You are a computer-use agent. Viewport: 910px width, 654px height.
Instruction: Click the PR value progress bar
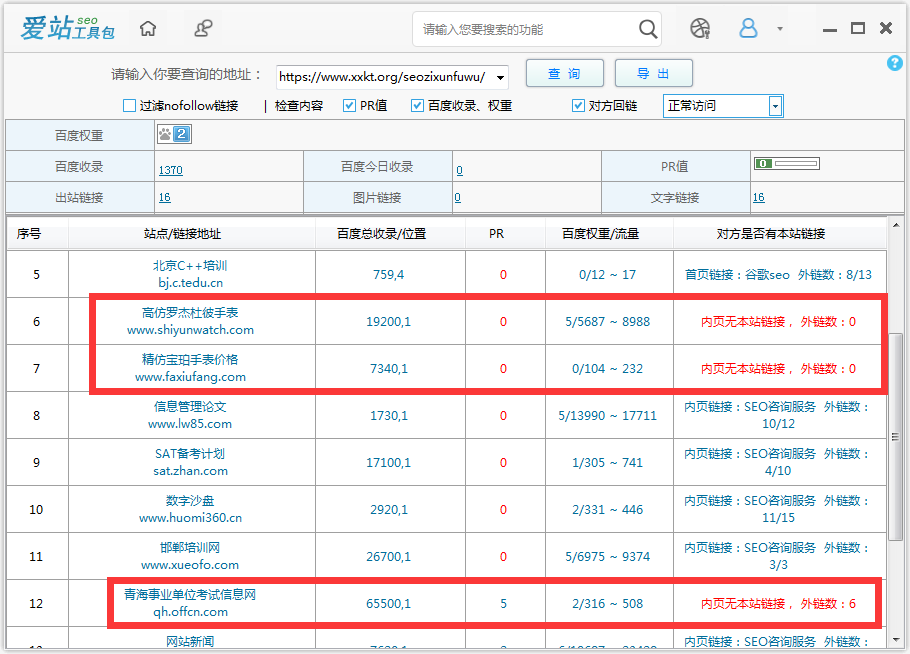point(786,164)
